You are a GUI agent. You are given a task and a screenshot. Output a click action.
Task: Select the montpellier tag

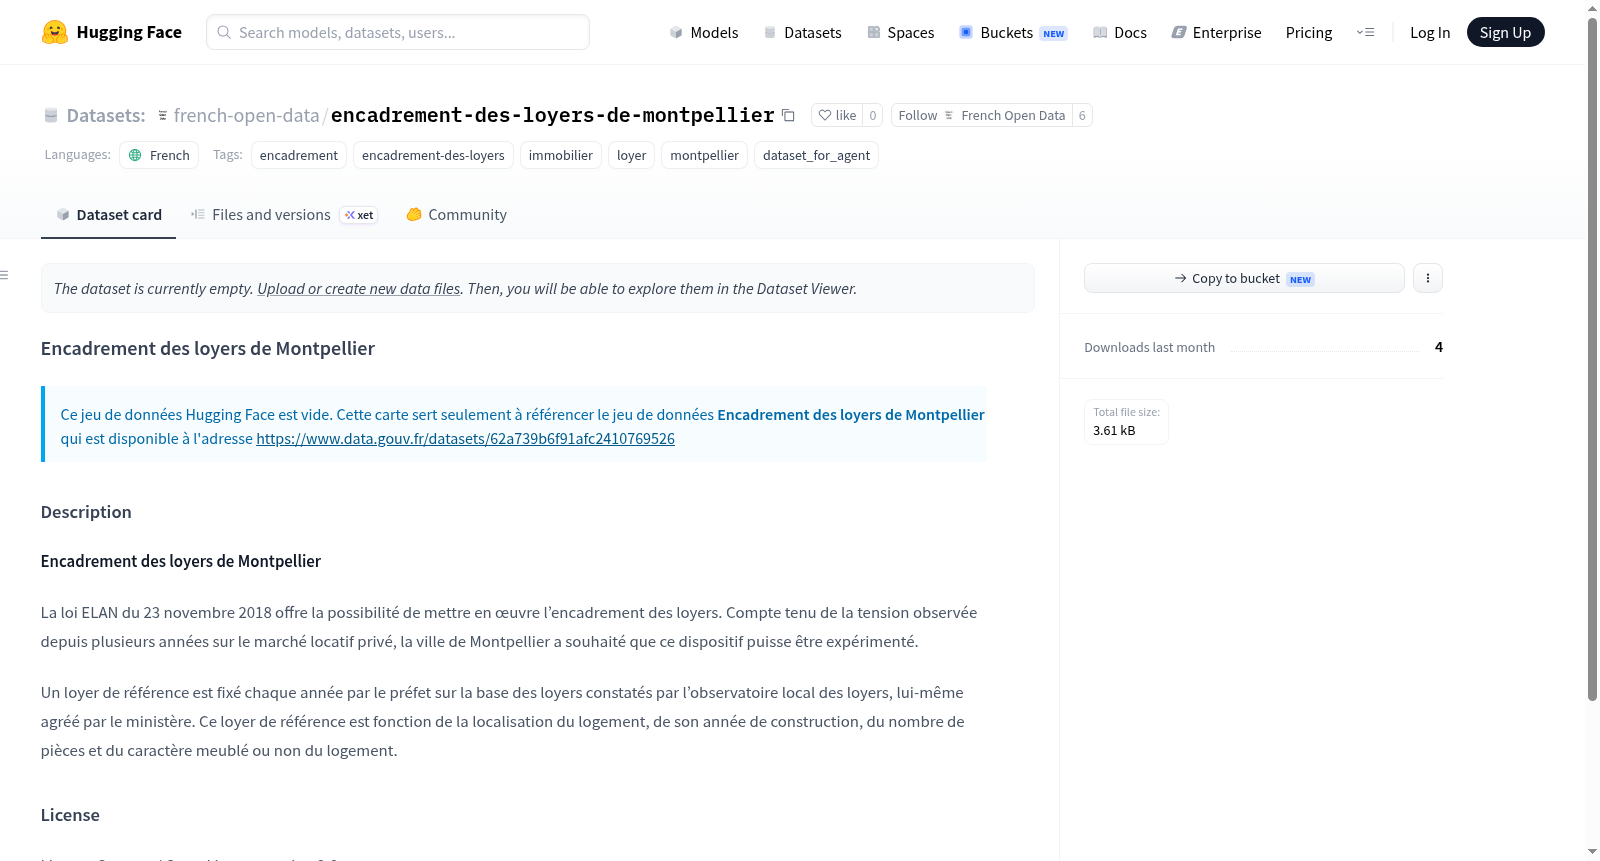click(704, 155)
